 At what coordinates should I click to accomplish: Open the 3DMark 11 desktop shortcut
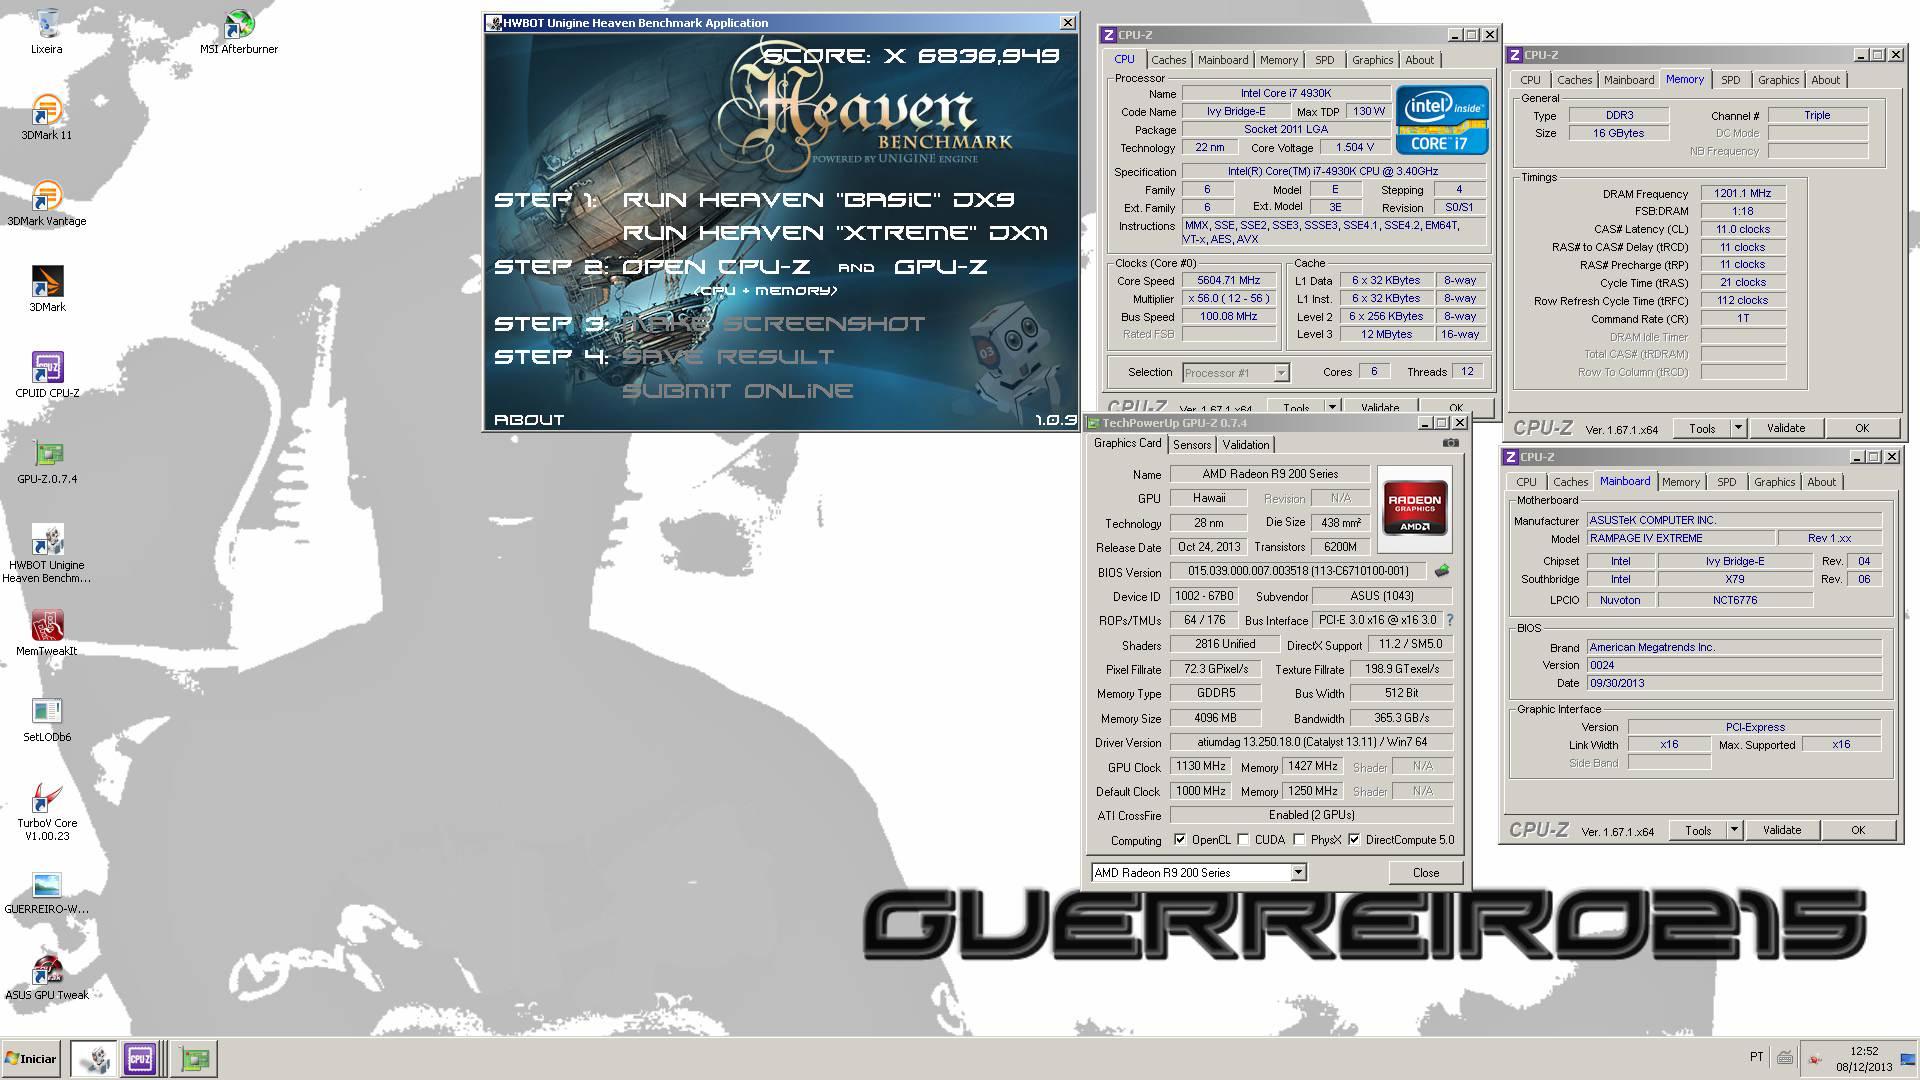pyautogui.click(x=46, y=118)
